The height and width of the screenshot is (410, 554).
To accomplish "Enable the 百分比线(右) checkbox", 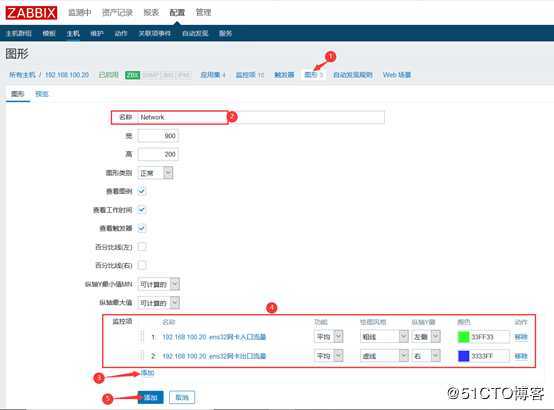I will [x=142, y=265].
